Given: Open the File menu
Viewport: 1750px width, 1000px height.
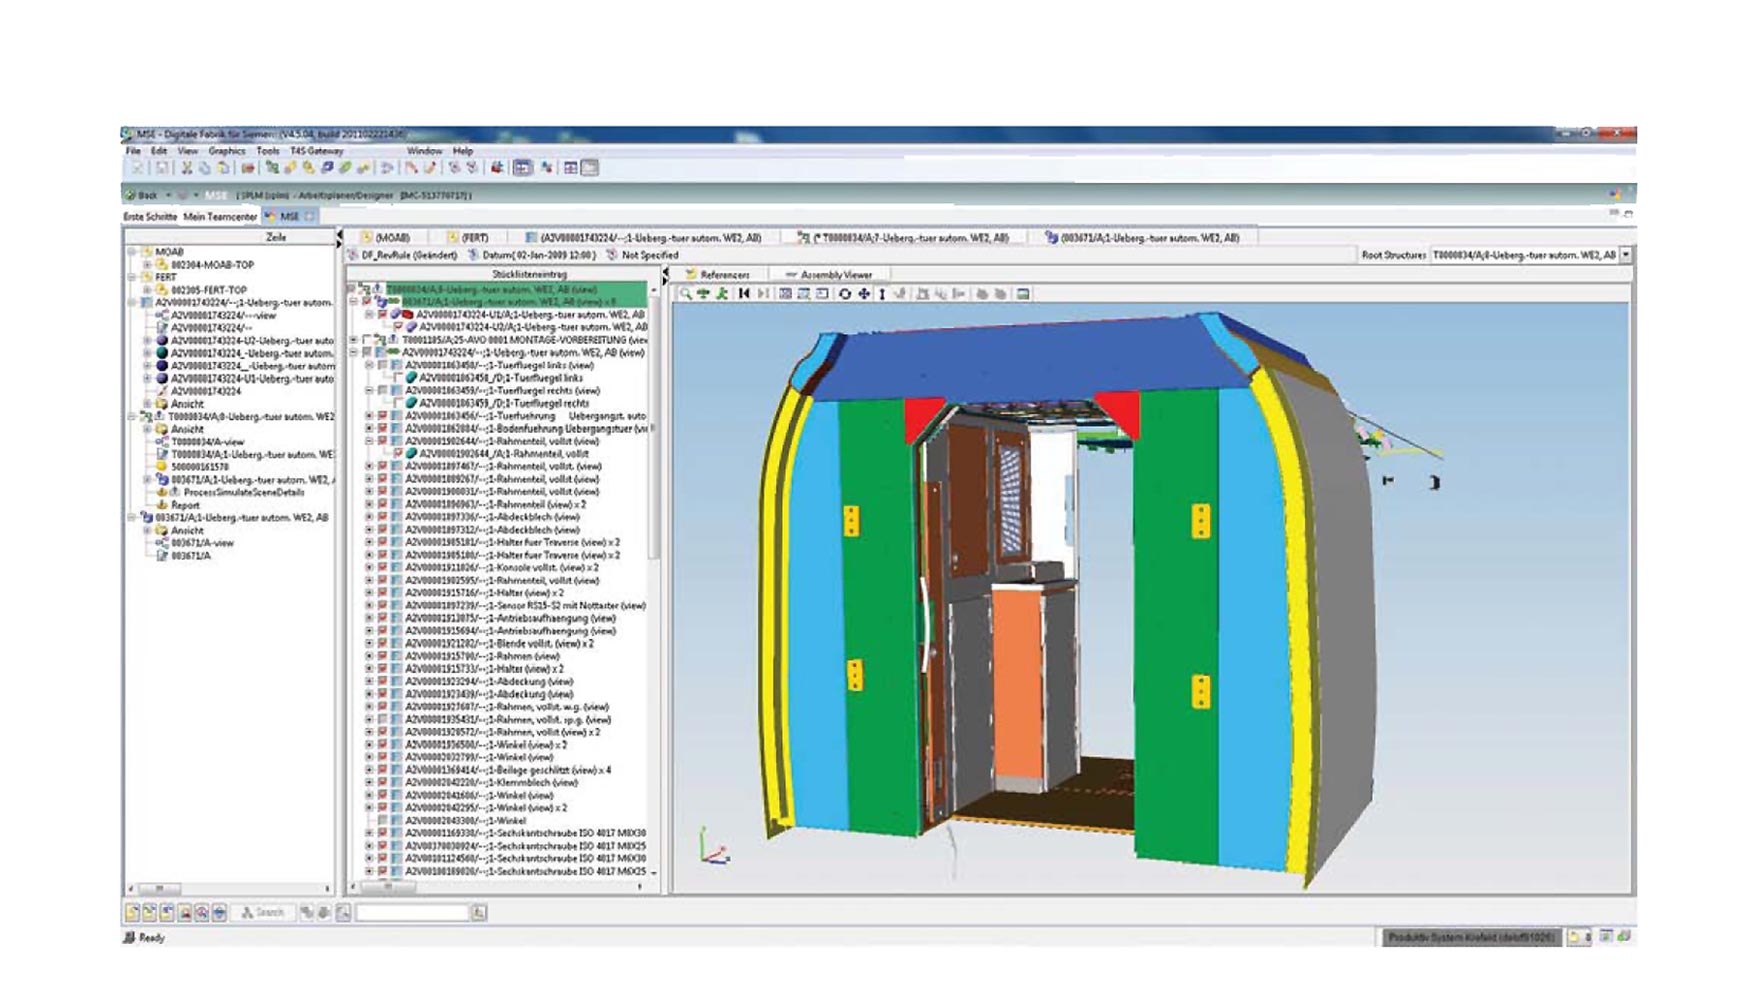Looking at the screenshot, I should [x=133, y=151].
